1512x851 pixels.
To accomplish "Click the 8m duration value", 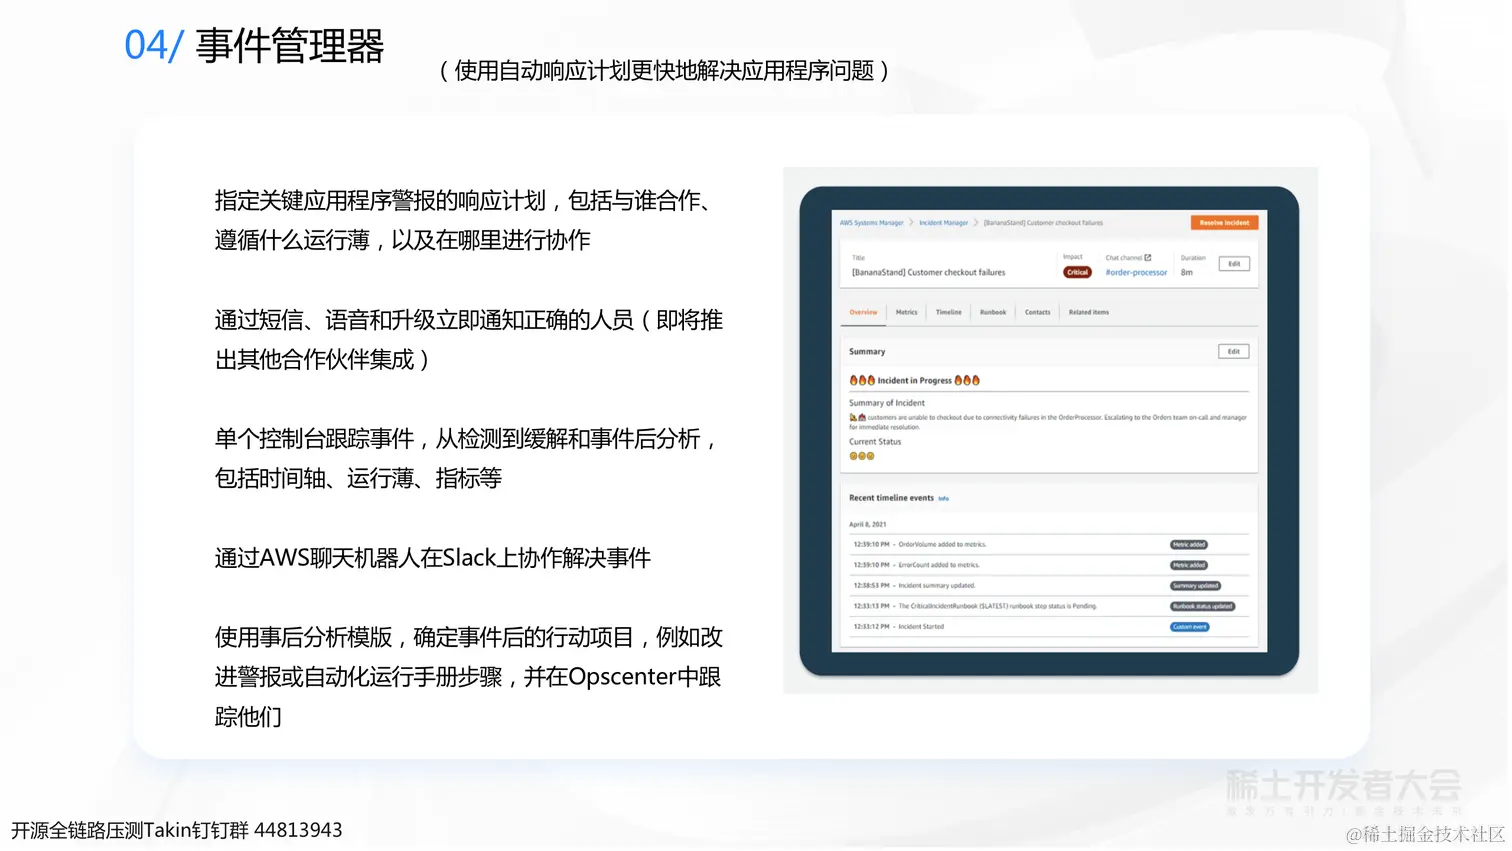I will [x=1186, y=272].
